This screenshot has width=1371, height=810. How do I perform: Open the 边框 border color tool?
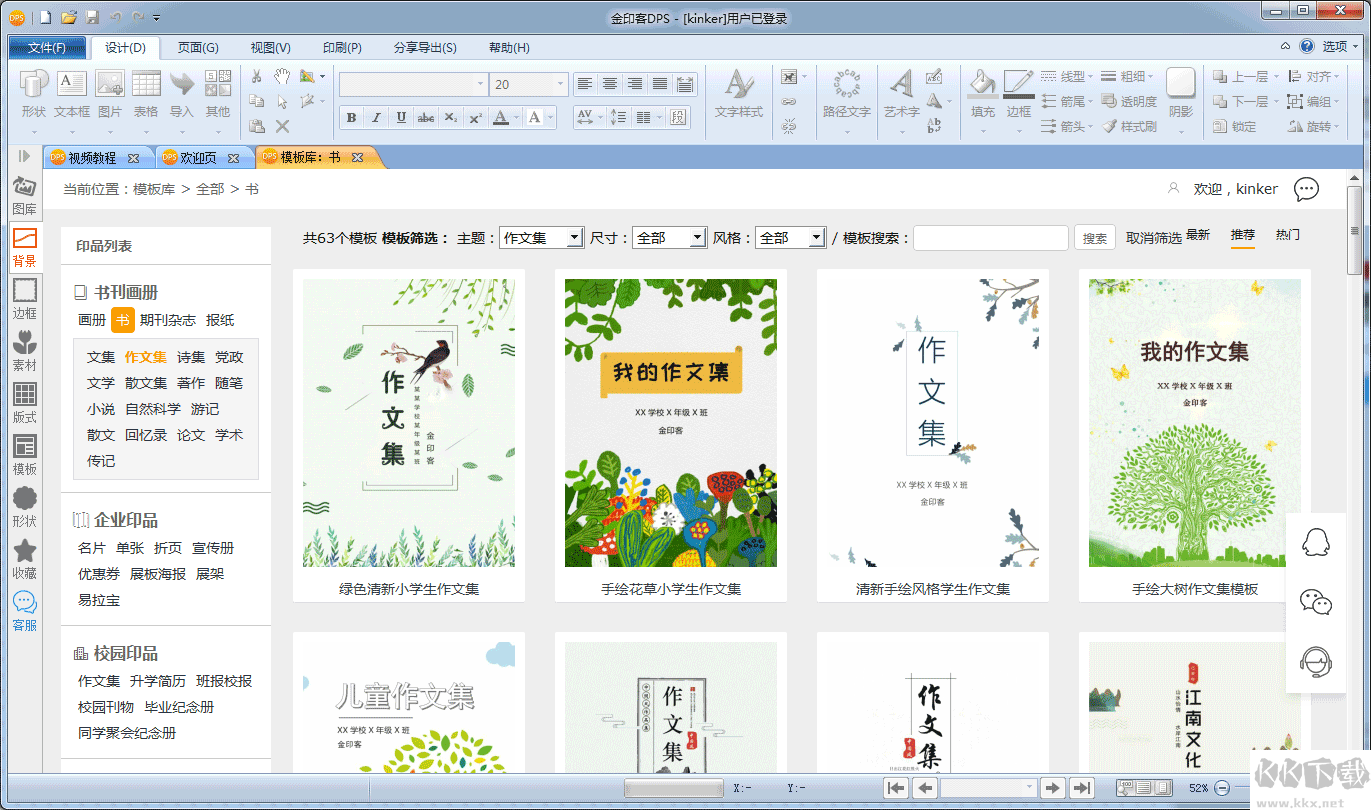1019,94
